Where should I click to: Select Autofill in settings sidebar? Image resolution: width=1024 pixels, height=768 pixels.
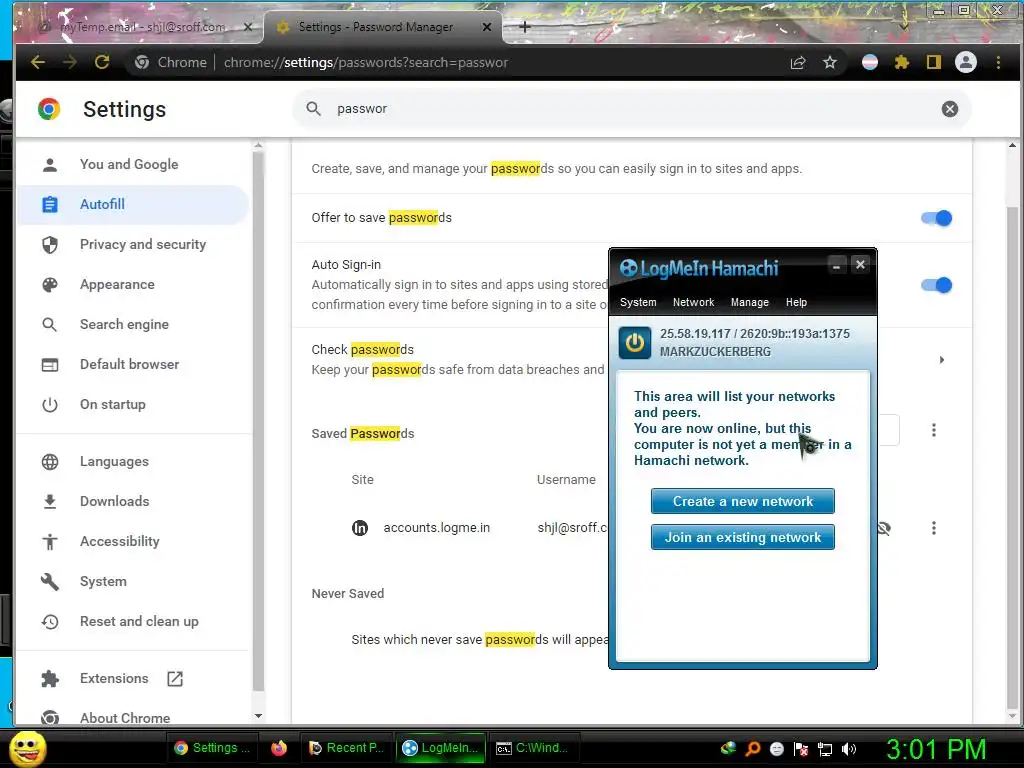point(133,204)
